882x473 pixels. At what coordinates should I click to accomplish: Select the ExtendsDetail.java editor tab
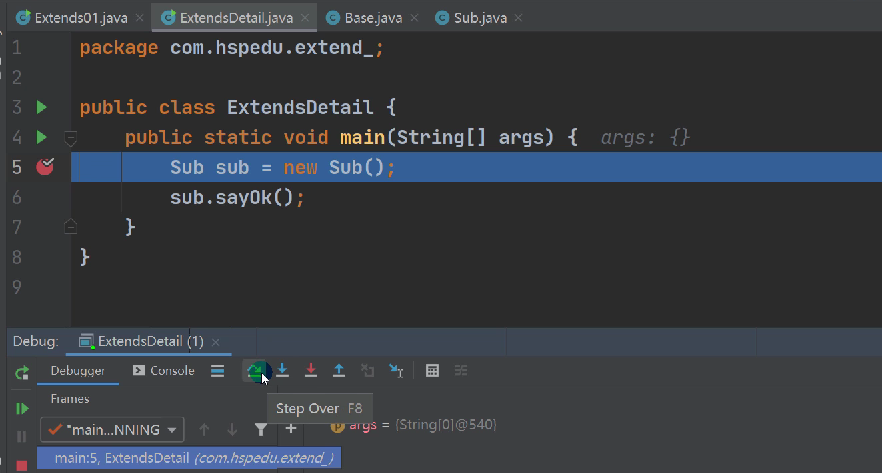[236, 18]
